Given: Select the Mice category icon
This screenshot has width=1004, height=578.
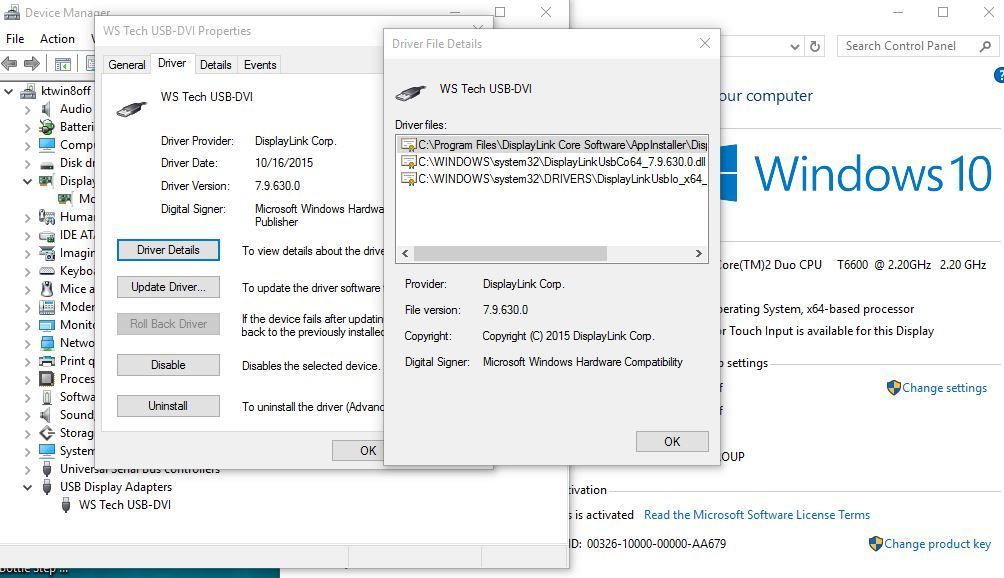Looking at the screenshot, I should point(47,289).
